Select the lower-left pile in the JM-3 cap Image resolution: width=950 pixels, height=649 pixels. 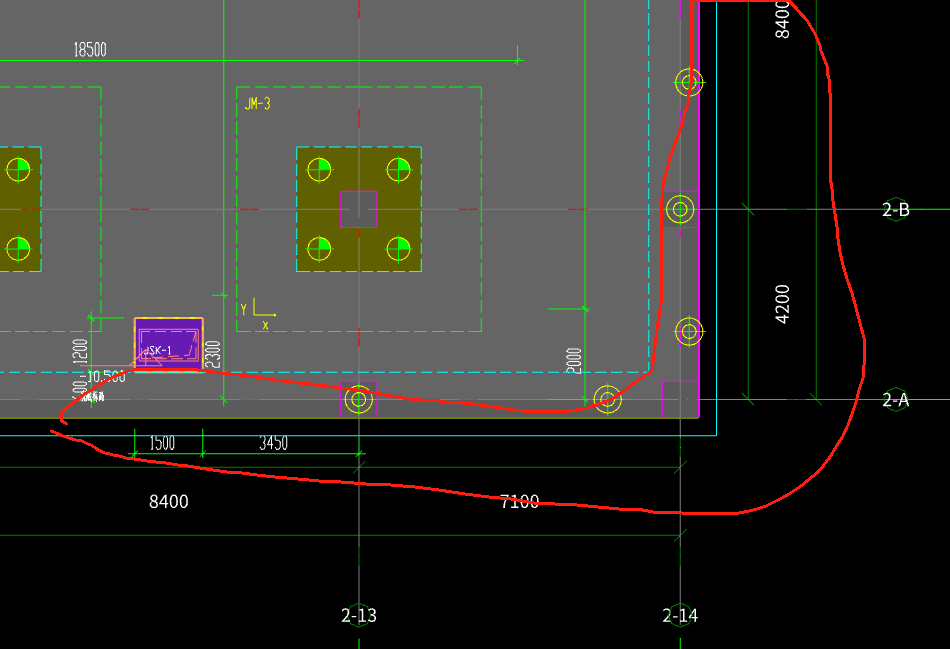[x=319, y=248]
